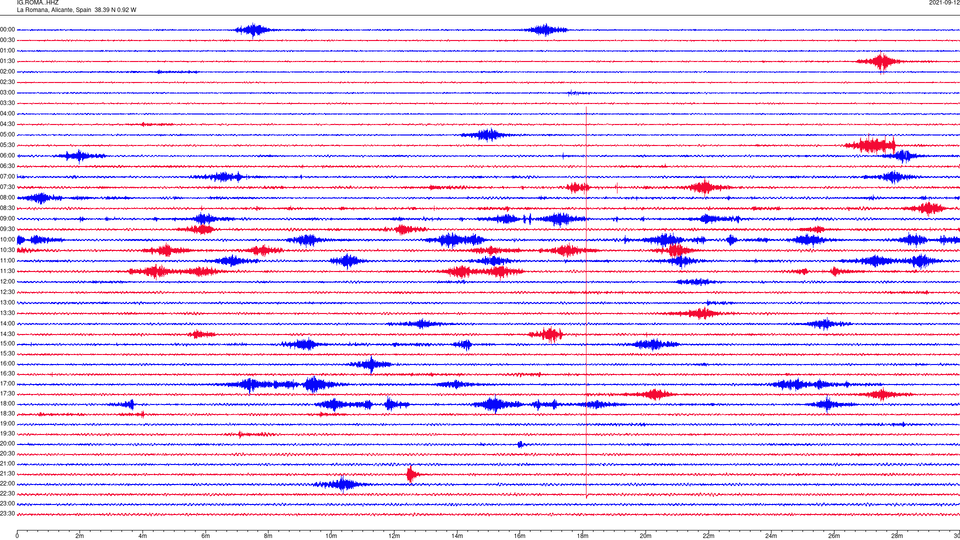Click the 00:30 trace time label

(x=7, y=40)
